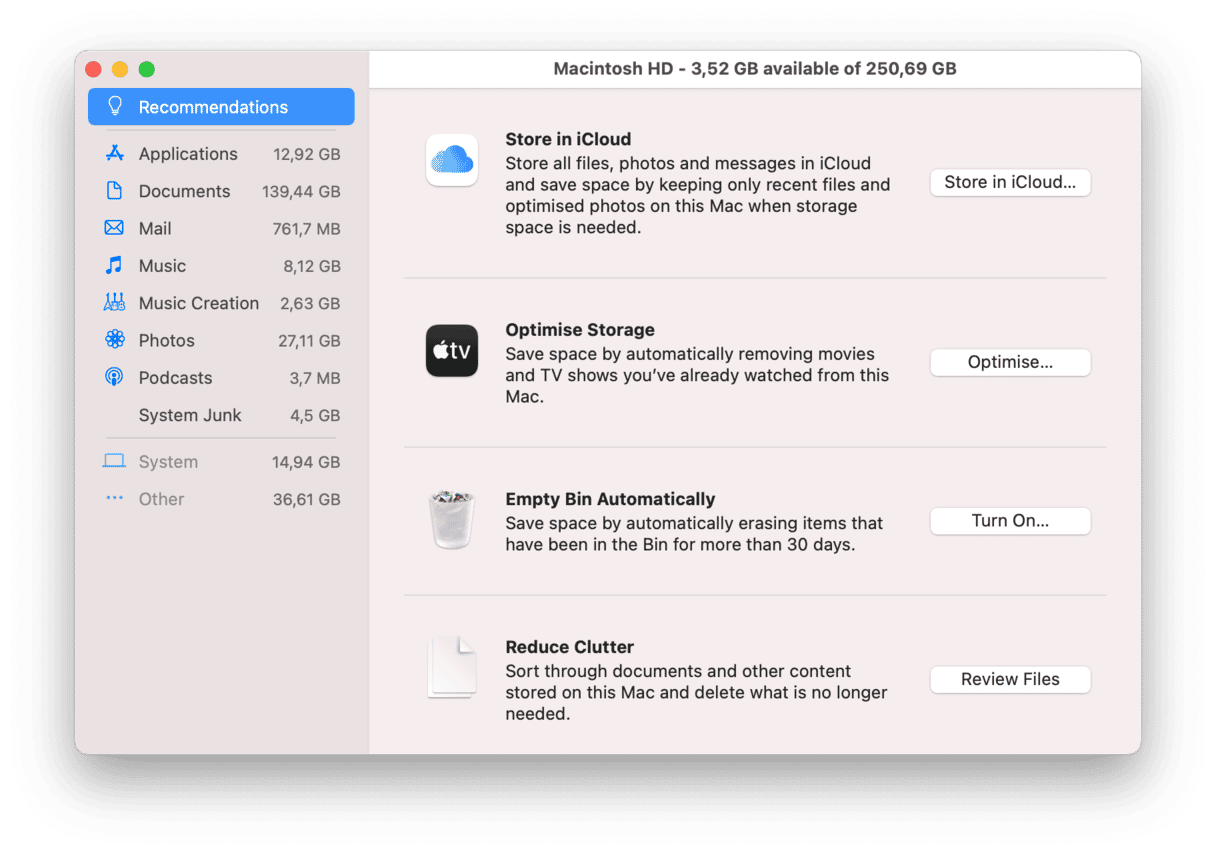
Task: Click the Store in iCloud heading
Action: [568, 139]
